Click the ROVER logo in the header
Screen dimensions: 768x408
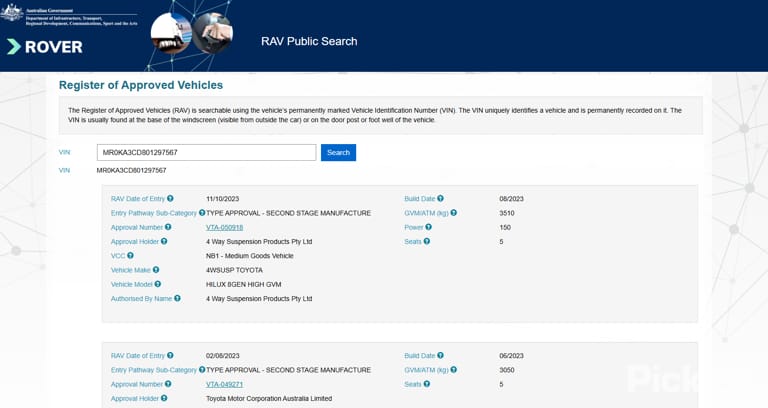pyautogui.click(x=45, y=47)
